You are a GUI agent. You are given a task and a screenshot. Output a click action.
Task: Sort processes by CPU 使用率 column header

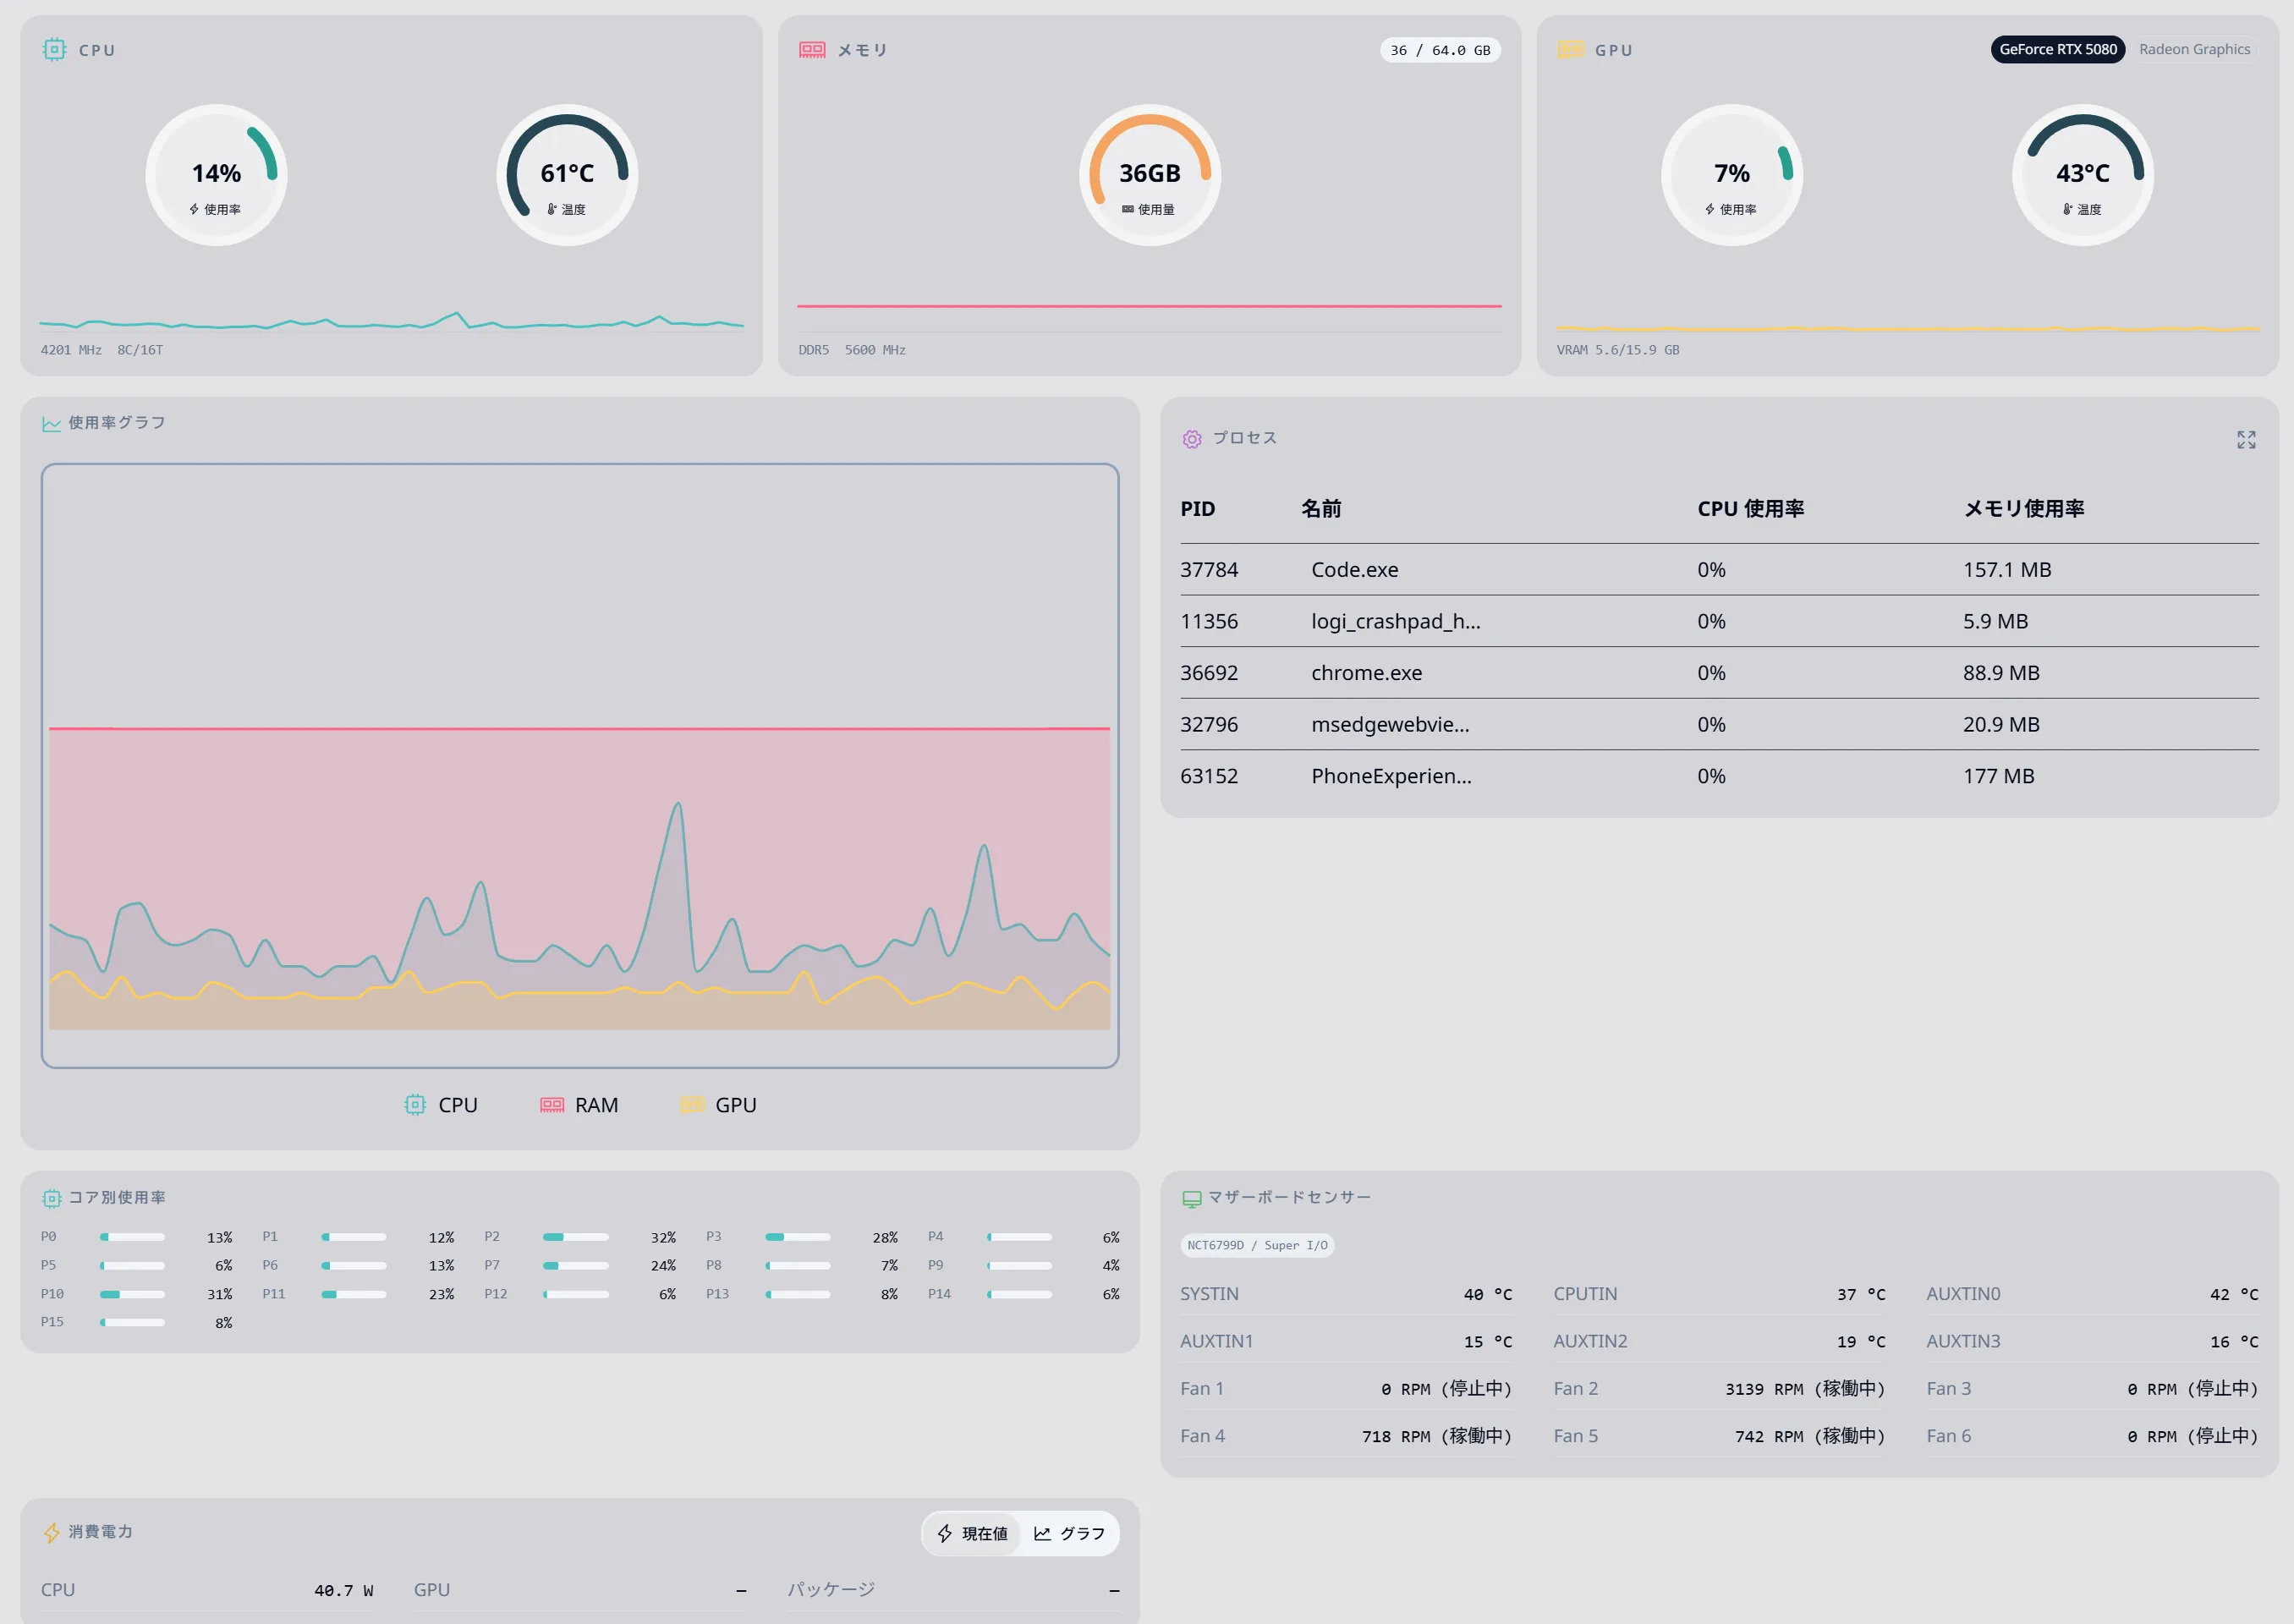point(1751,509)
